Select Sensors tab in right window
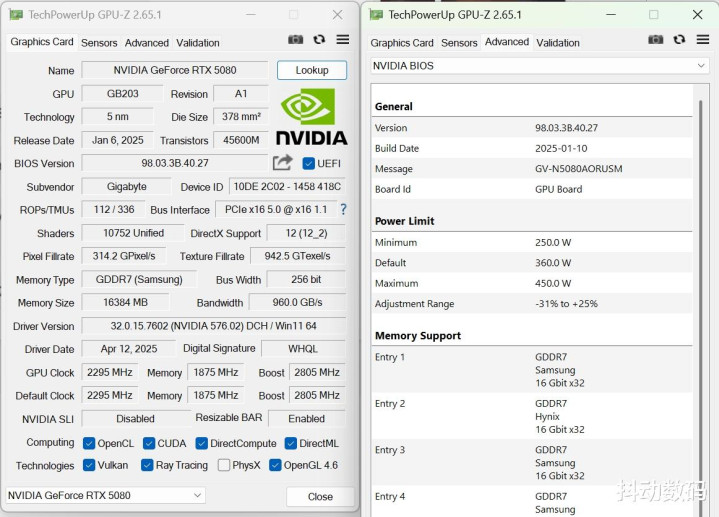The width and height of the screenshot is (719, 517). pos(459,43)
